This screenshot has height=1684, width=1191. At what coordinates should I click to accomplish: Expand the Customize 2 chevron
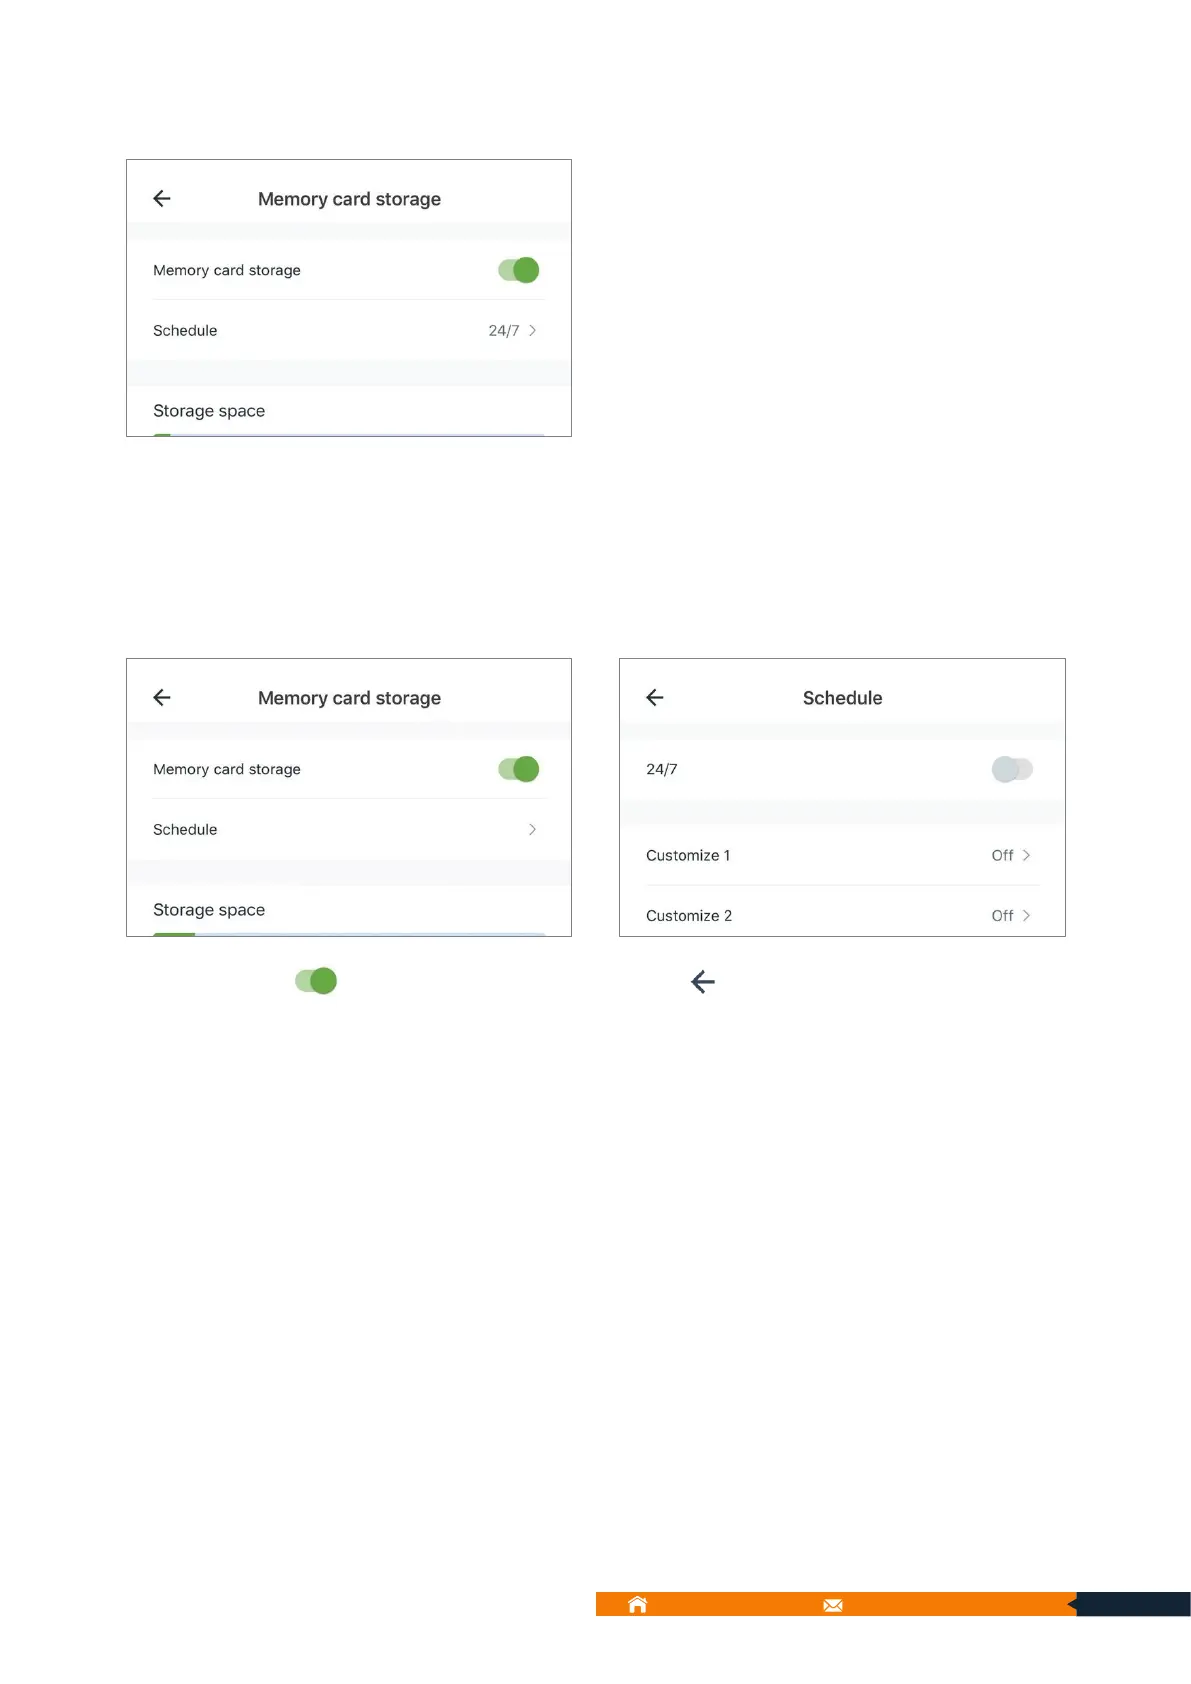pyautogui.click(x=1026, y=916)
